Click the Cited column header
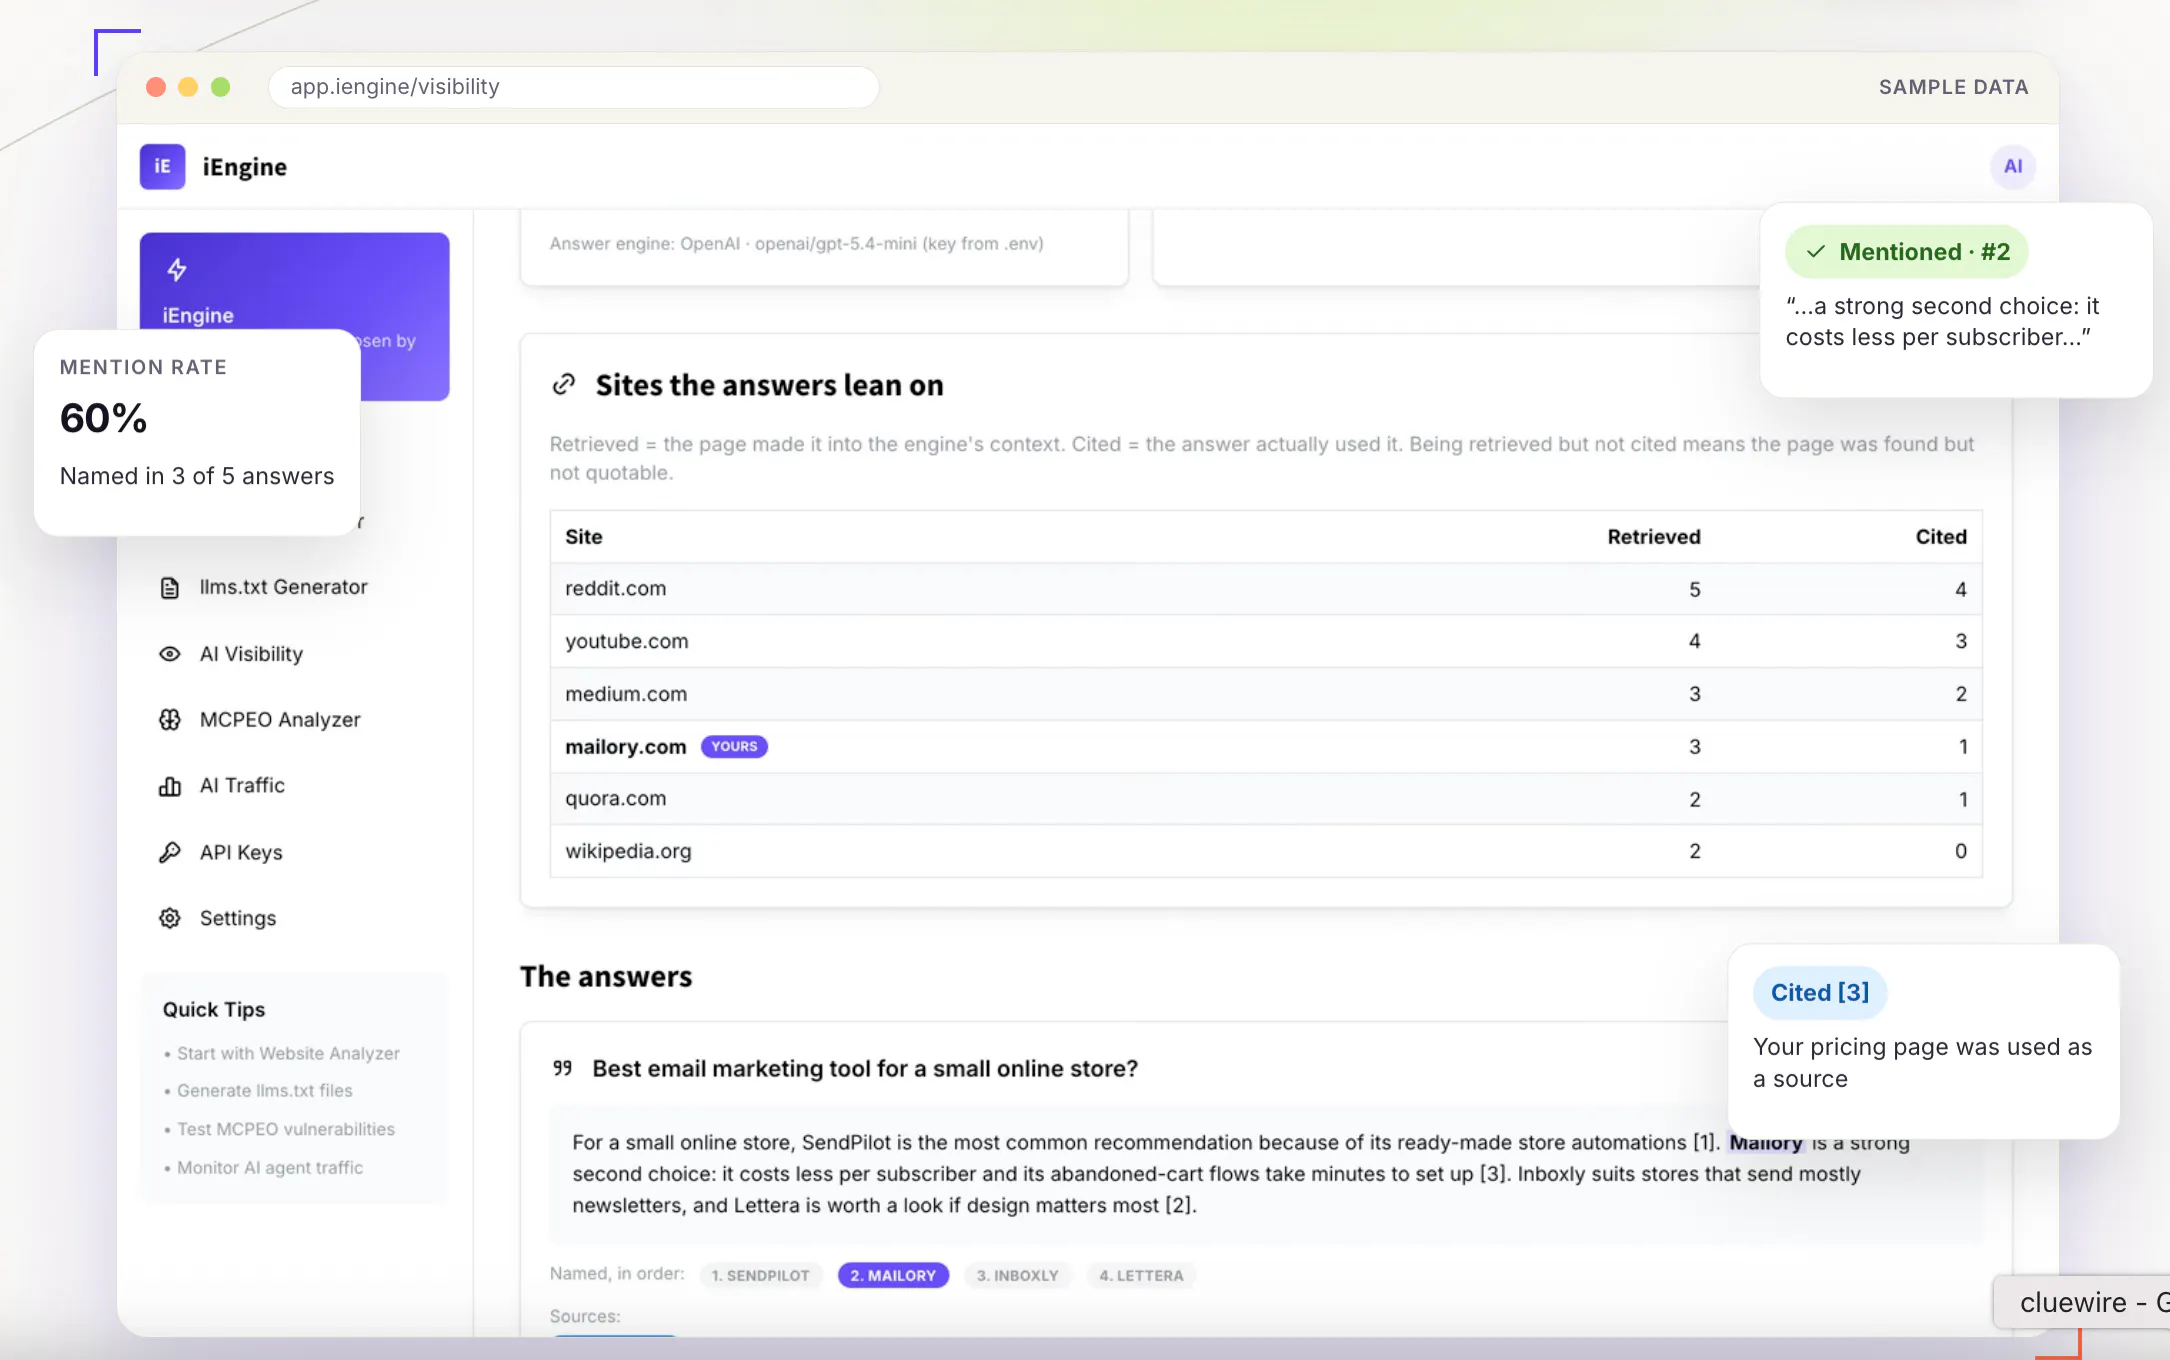 pos(1941,537)
